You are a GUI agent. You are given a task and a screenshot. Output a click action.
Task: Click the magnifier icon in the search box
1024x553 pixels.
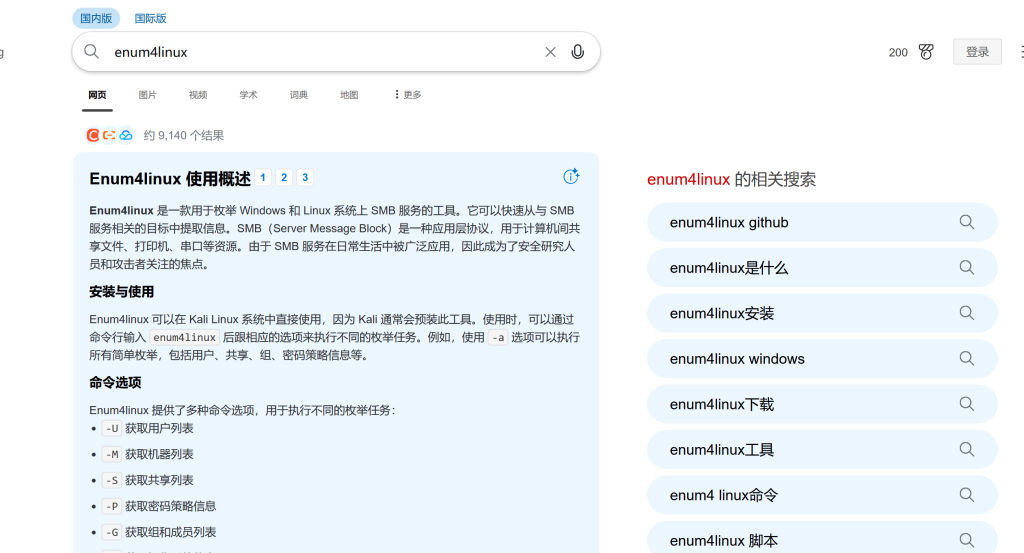91,52
